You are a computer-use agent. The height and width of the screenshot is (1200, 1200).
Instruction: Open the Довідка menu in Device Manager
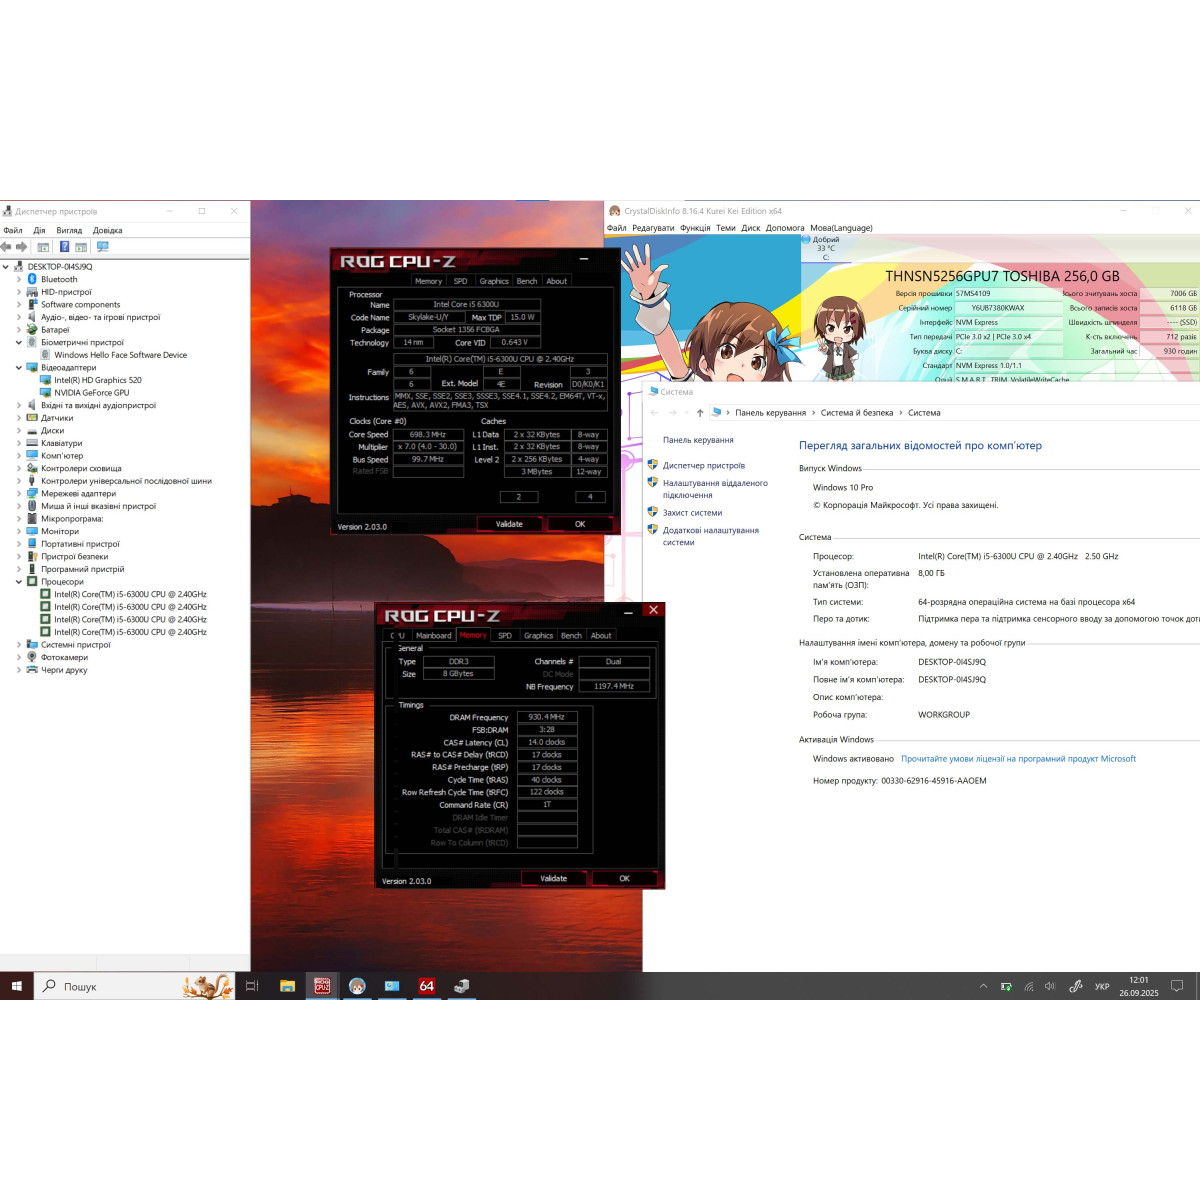tap(107, 230)
